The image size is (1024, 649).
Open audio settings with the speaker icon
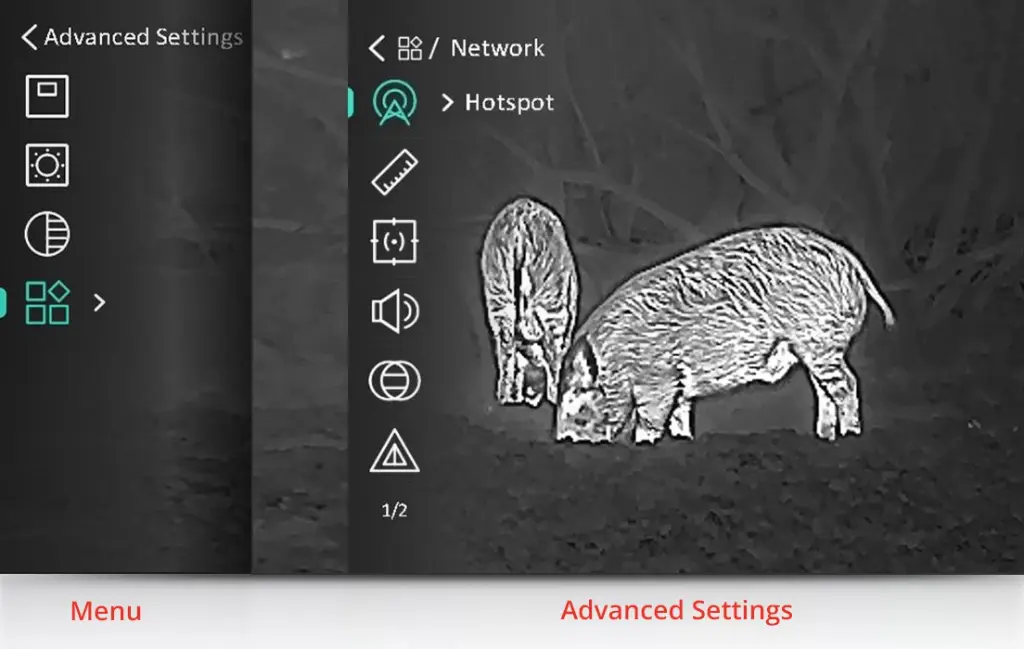[x=397, y=311]
